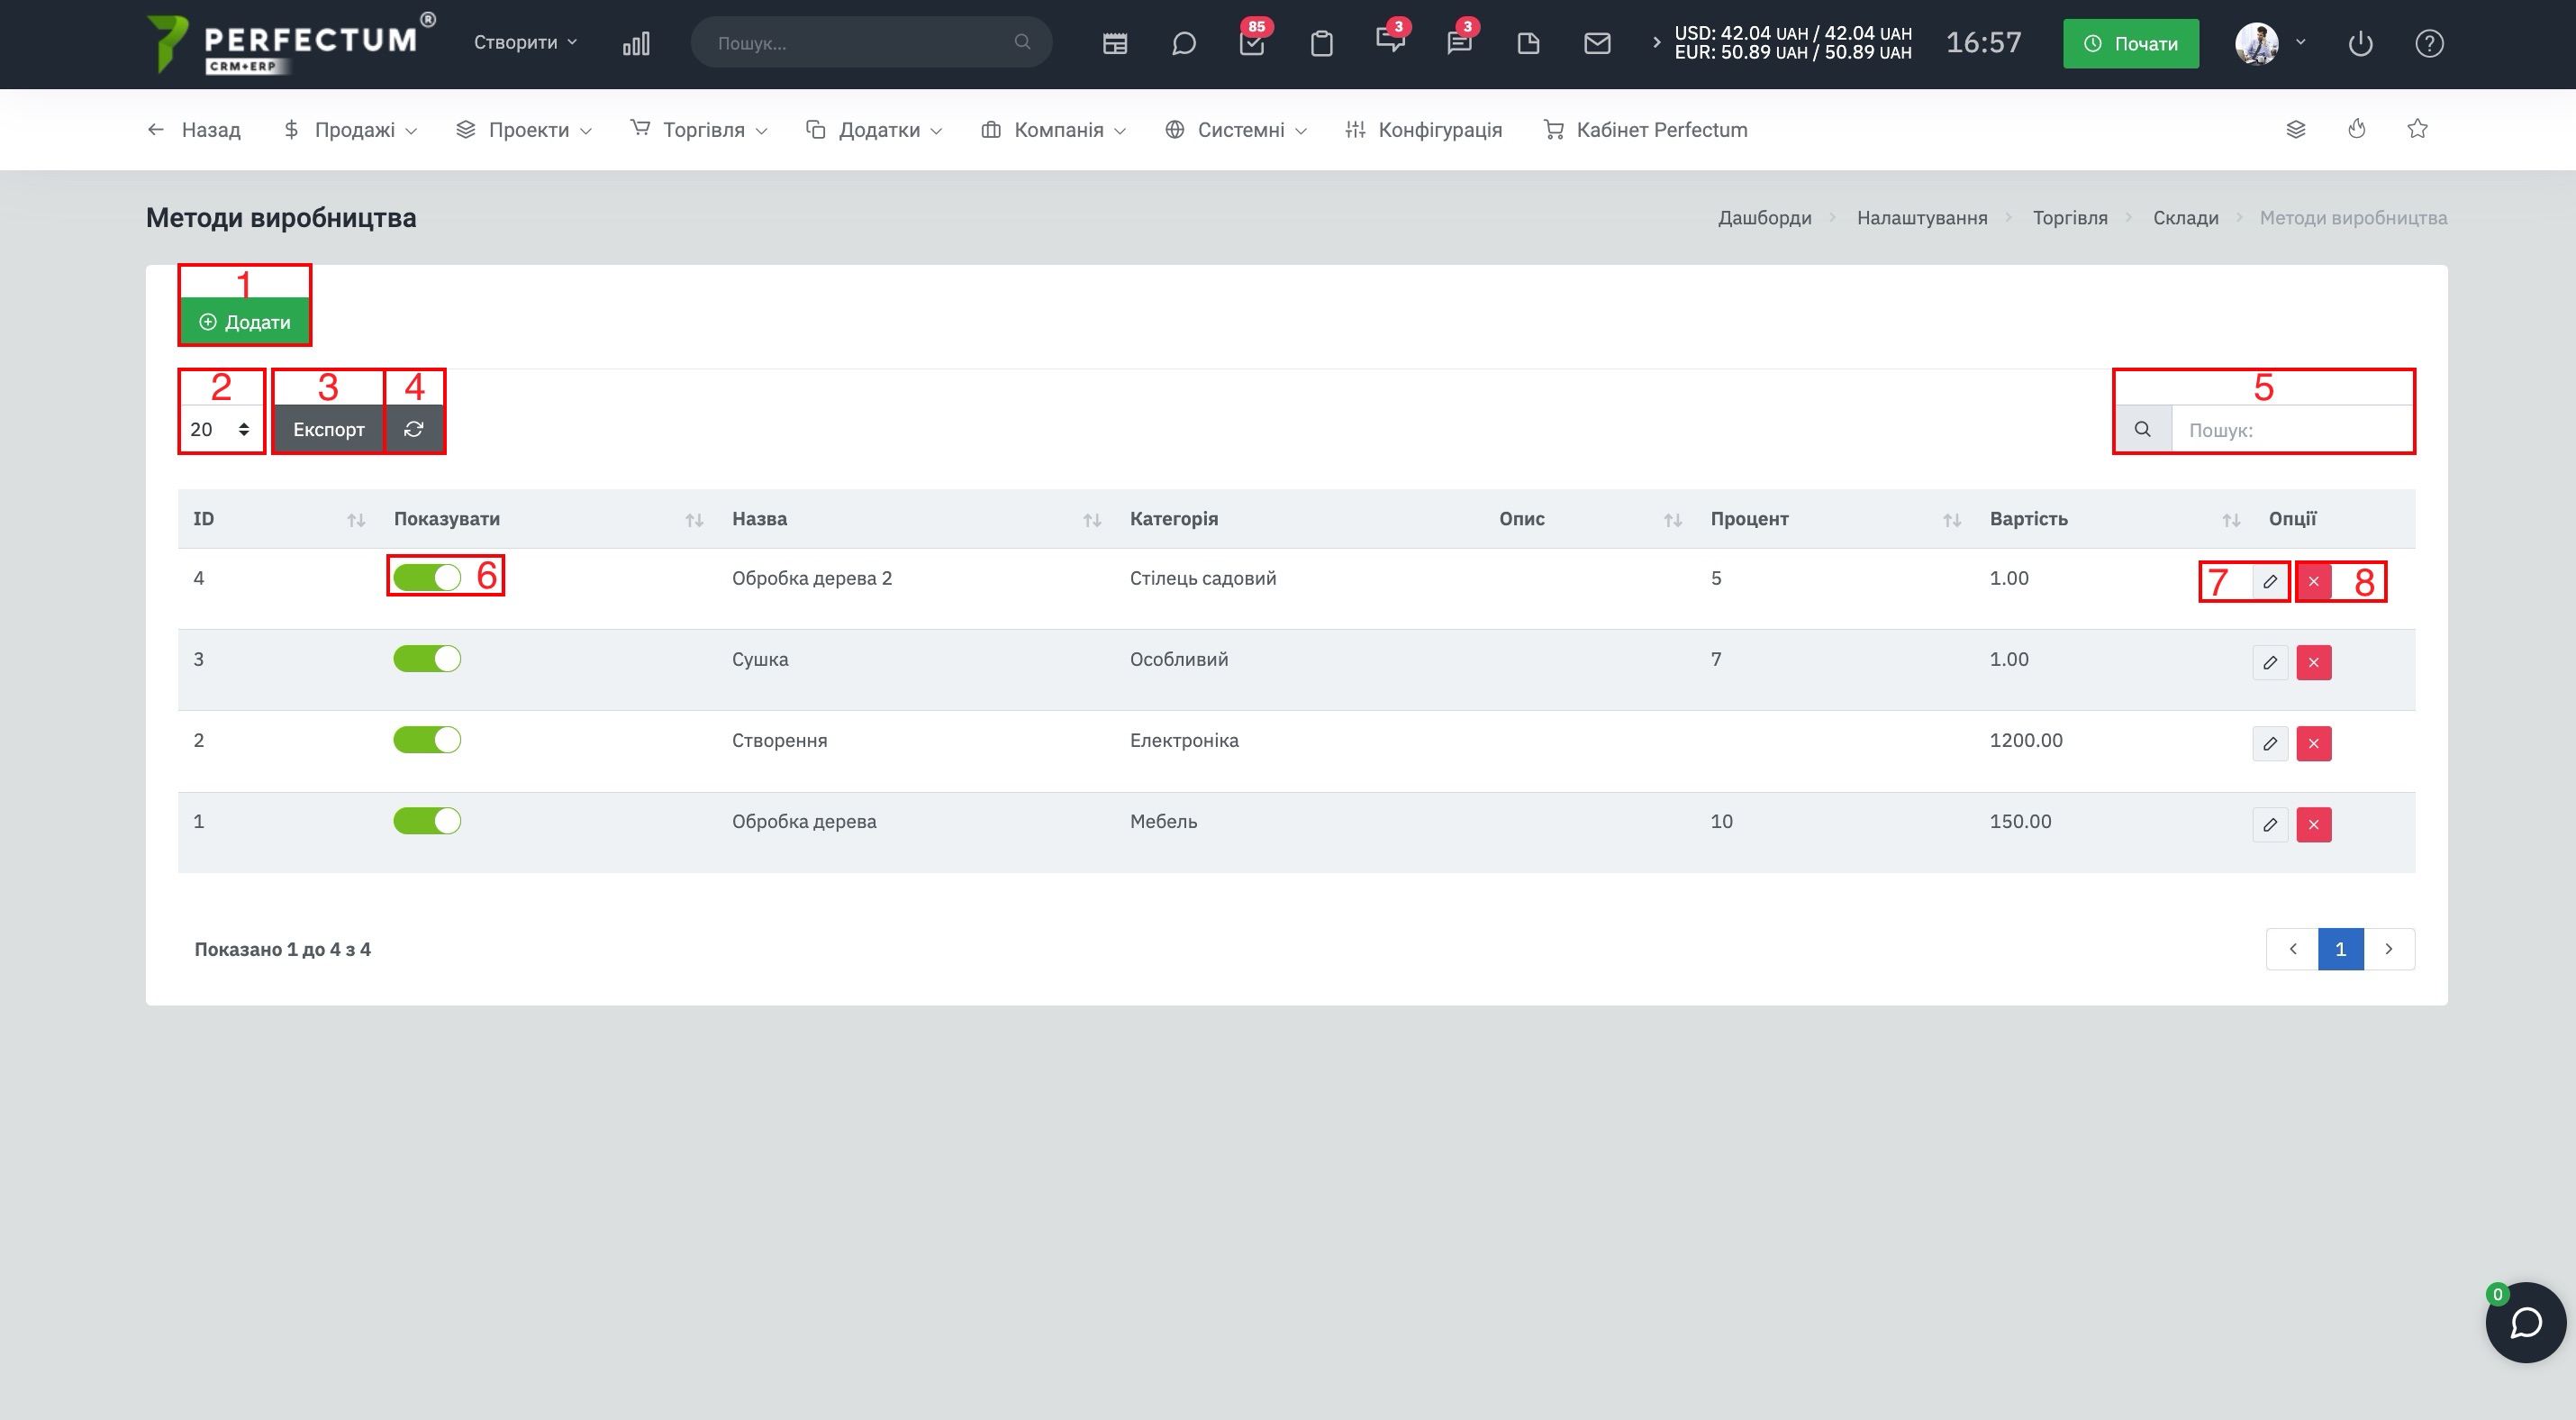Open the help question mark icon
The width and height of the screenshot is (2576, 1420).
[x=2429, y=43]
